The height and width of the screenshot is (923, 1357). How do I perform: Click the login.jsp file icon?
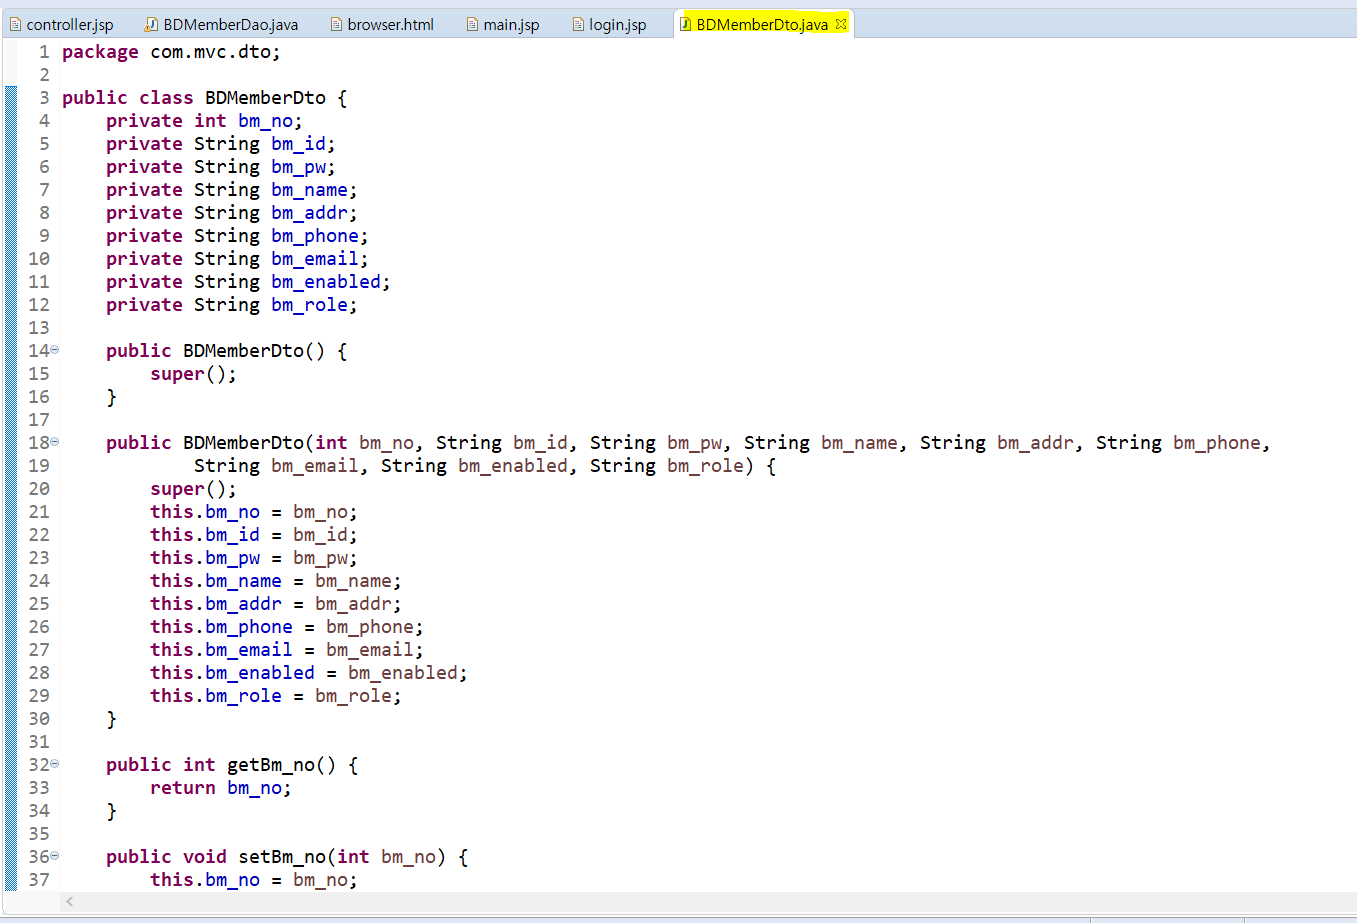click(x=578, y=24)
